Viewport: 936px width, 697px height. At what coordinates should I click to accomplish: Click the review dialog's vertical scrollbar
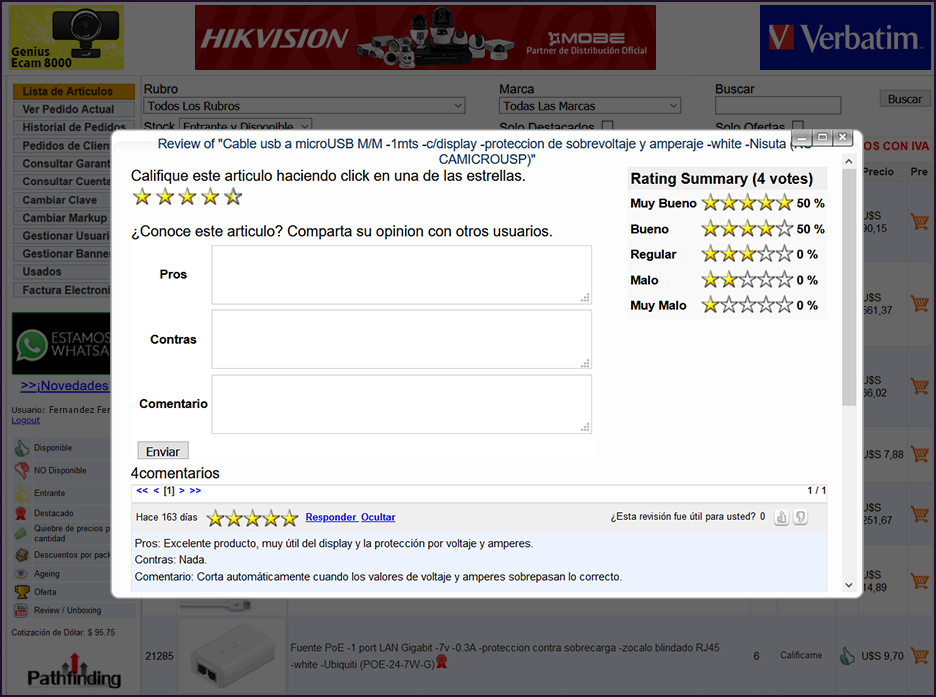(849, 300)
